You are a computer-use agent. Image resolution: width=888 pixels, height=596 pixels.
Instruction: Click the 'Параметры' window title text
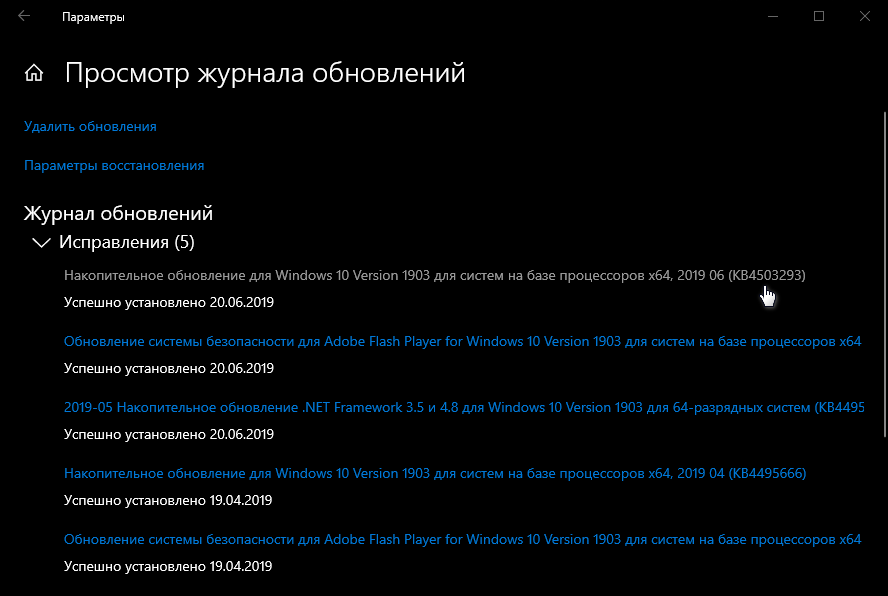(93, 17)
